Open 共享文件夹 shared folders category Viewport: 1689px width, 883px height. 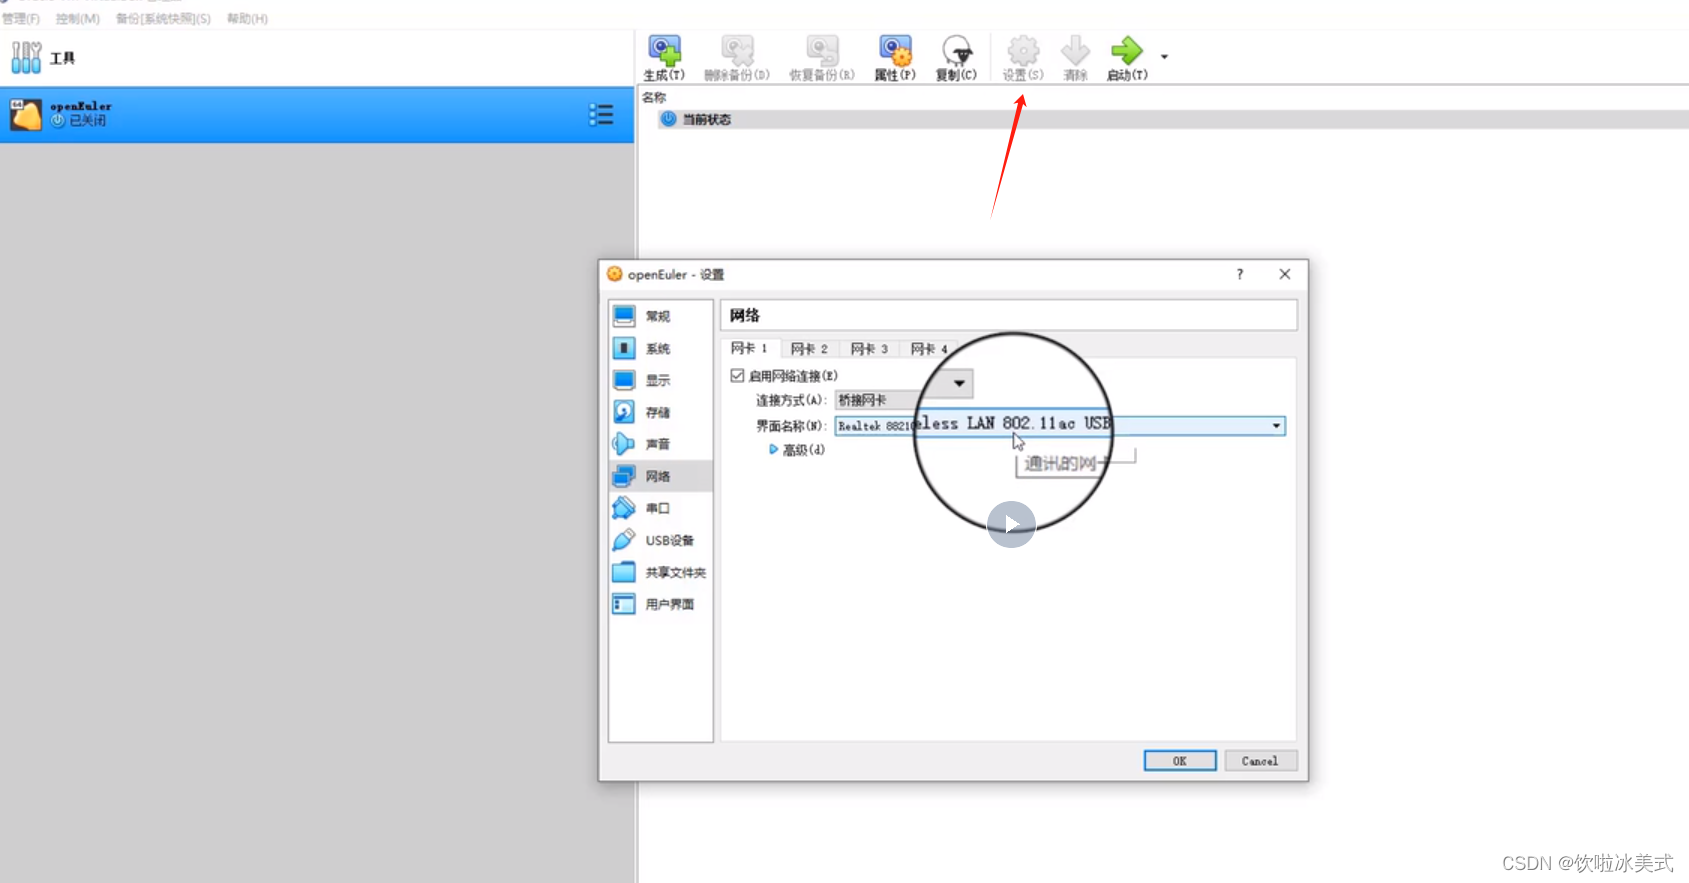[661, 572]
